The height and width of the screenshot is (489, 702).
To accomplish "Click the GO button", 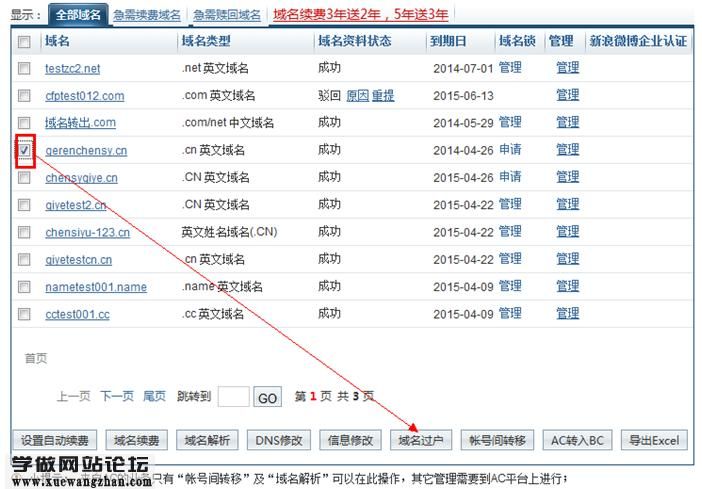I will pyautogui.click(x=267, y=397).
